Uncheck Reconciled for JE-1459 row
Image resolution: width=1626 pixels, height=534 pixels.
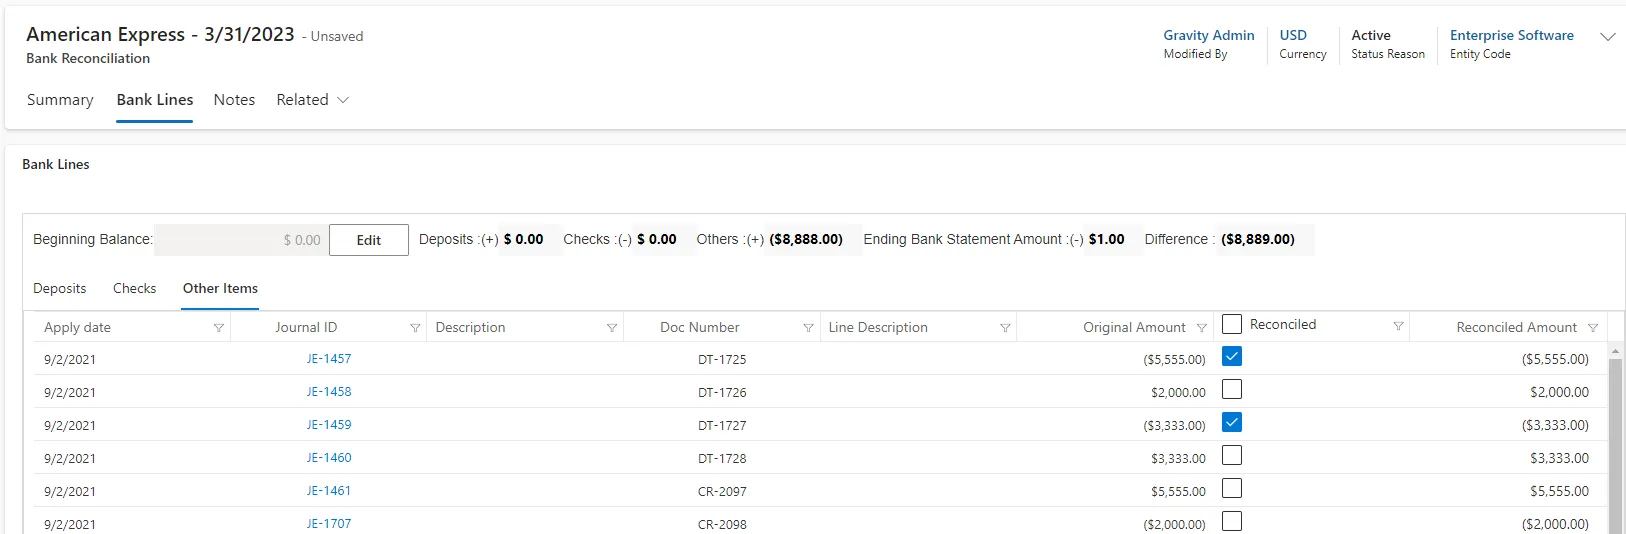point(1232,422)
